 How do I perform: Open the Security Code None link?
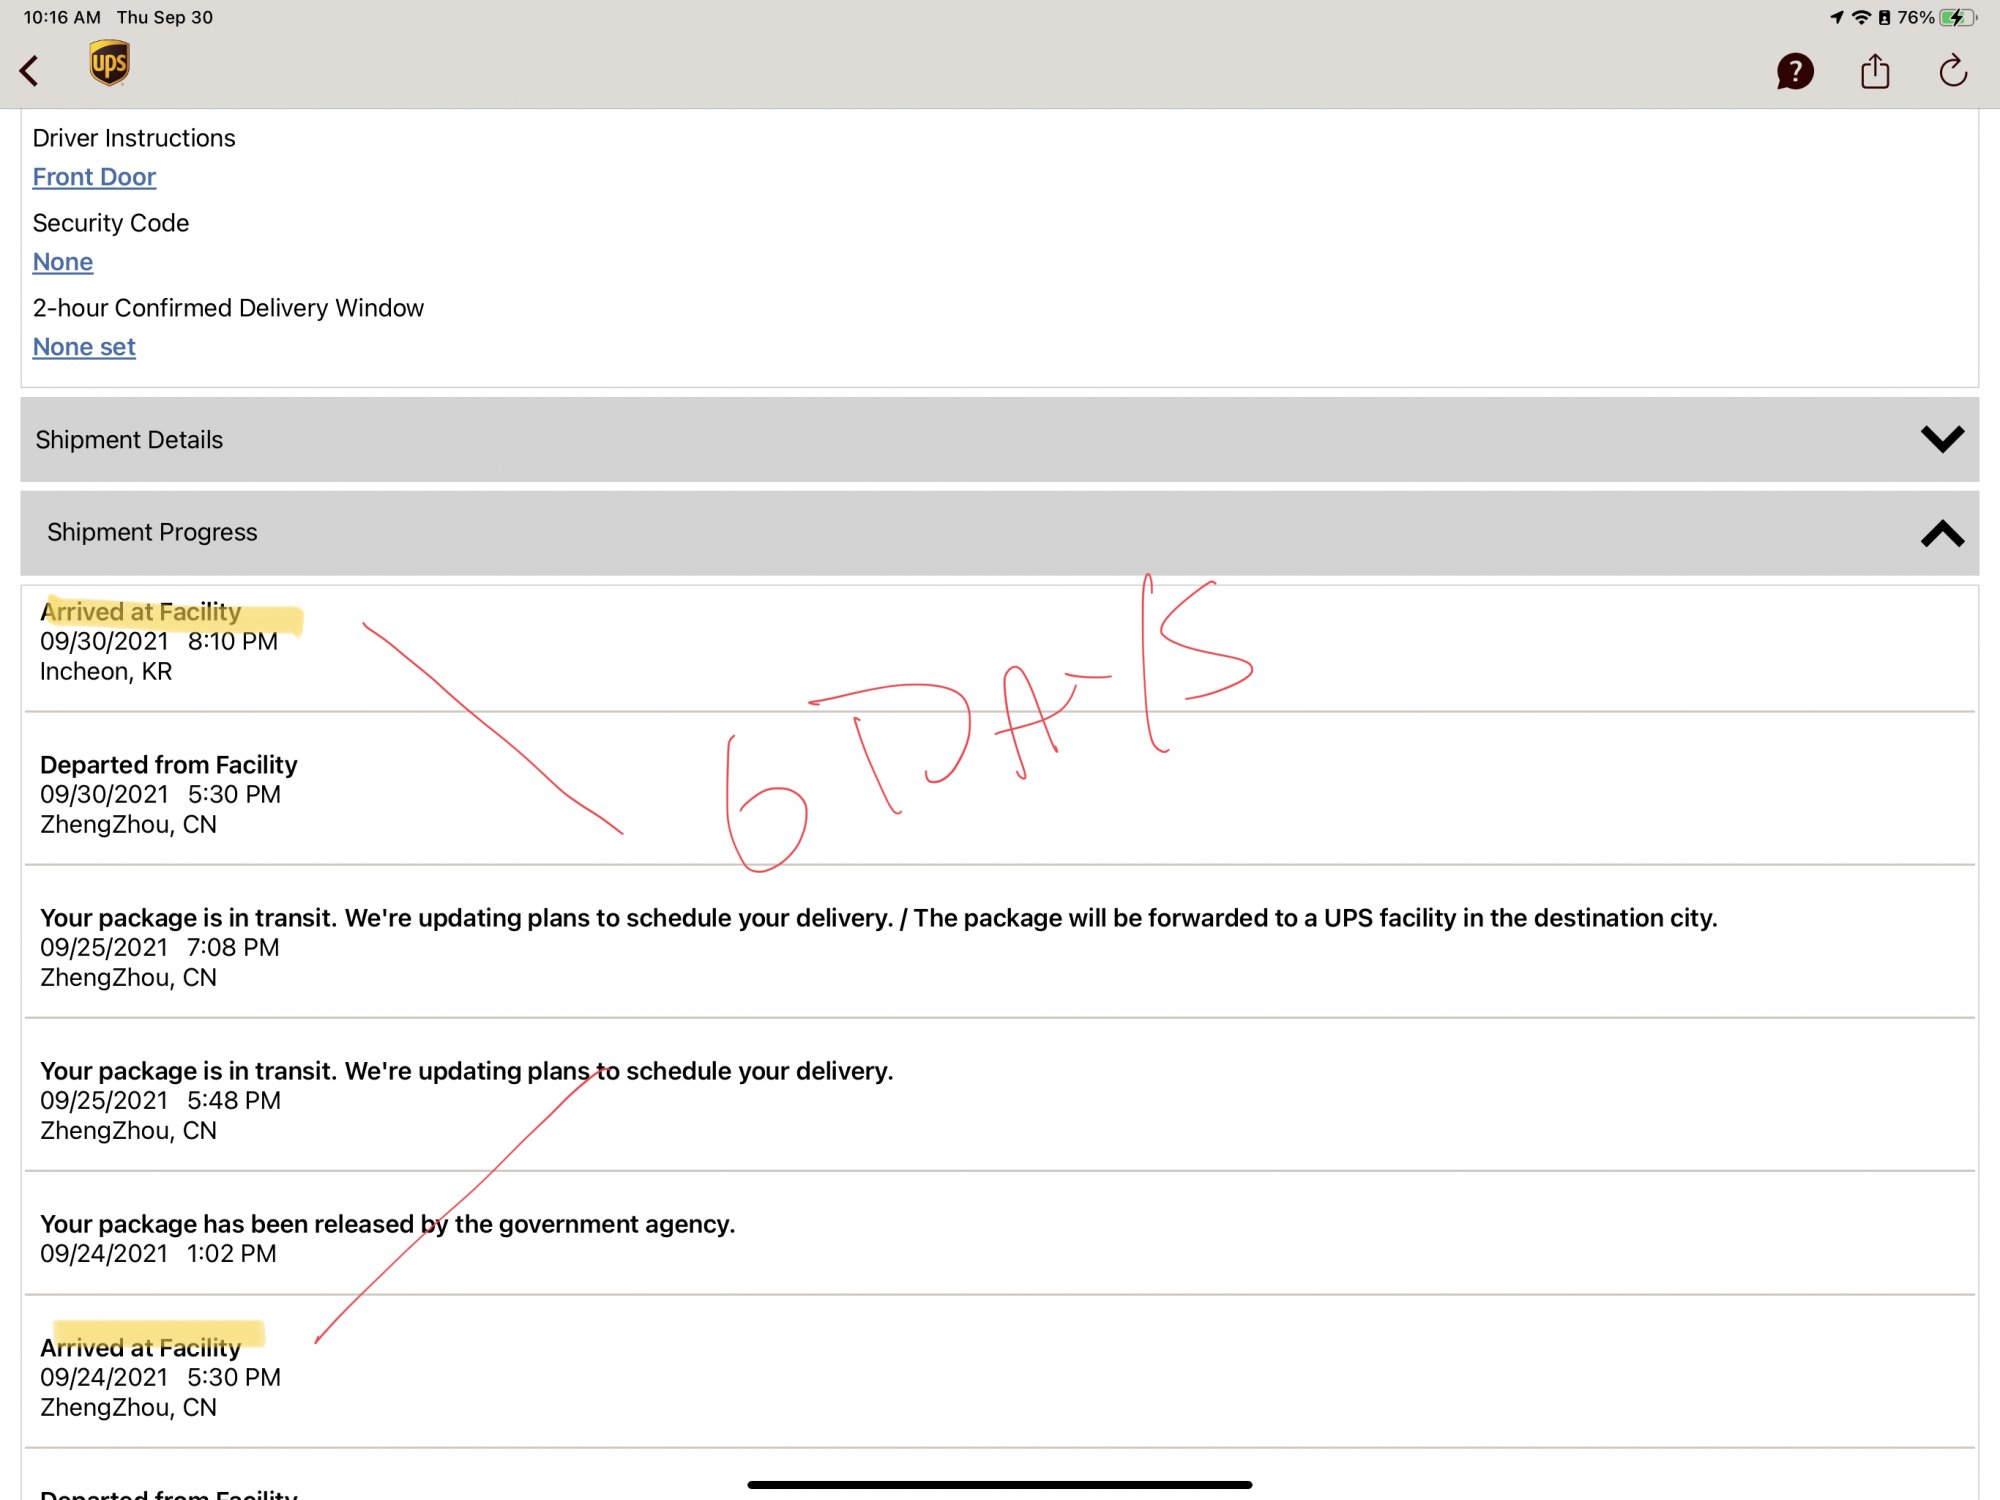(x=62, y=262)
